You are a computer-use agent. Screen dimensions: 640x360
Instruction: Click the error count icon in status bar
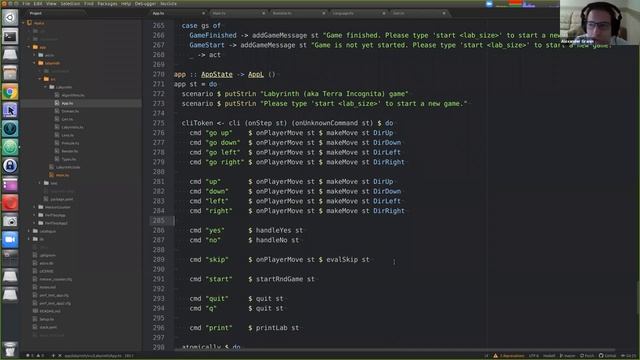pyautogui.click(x=28, y=356)
